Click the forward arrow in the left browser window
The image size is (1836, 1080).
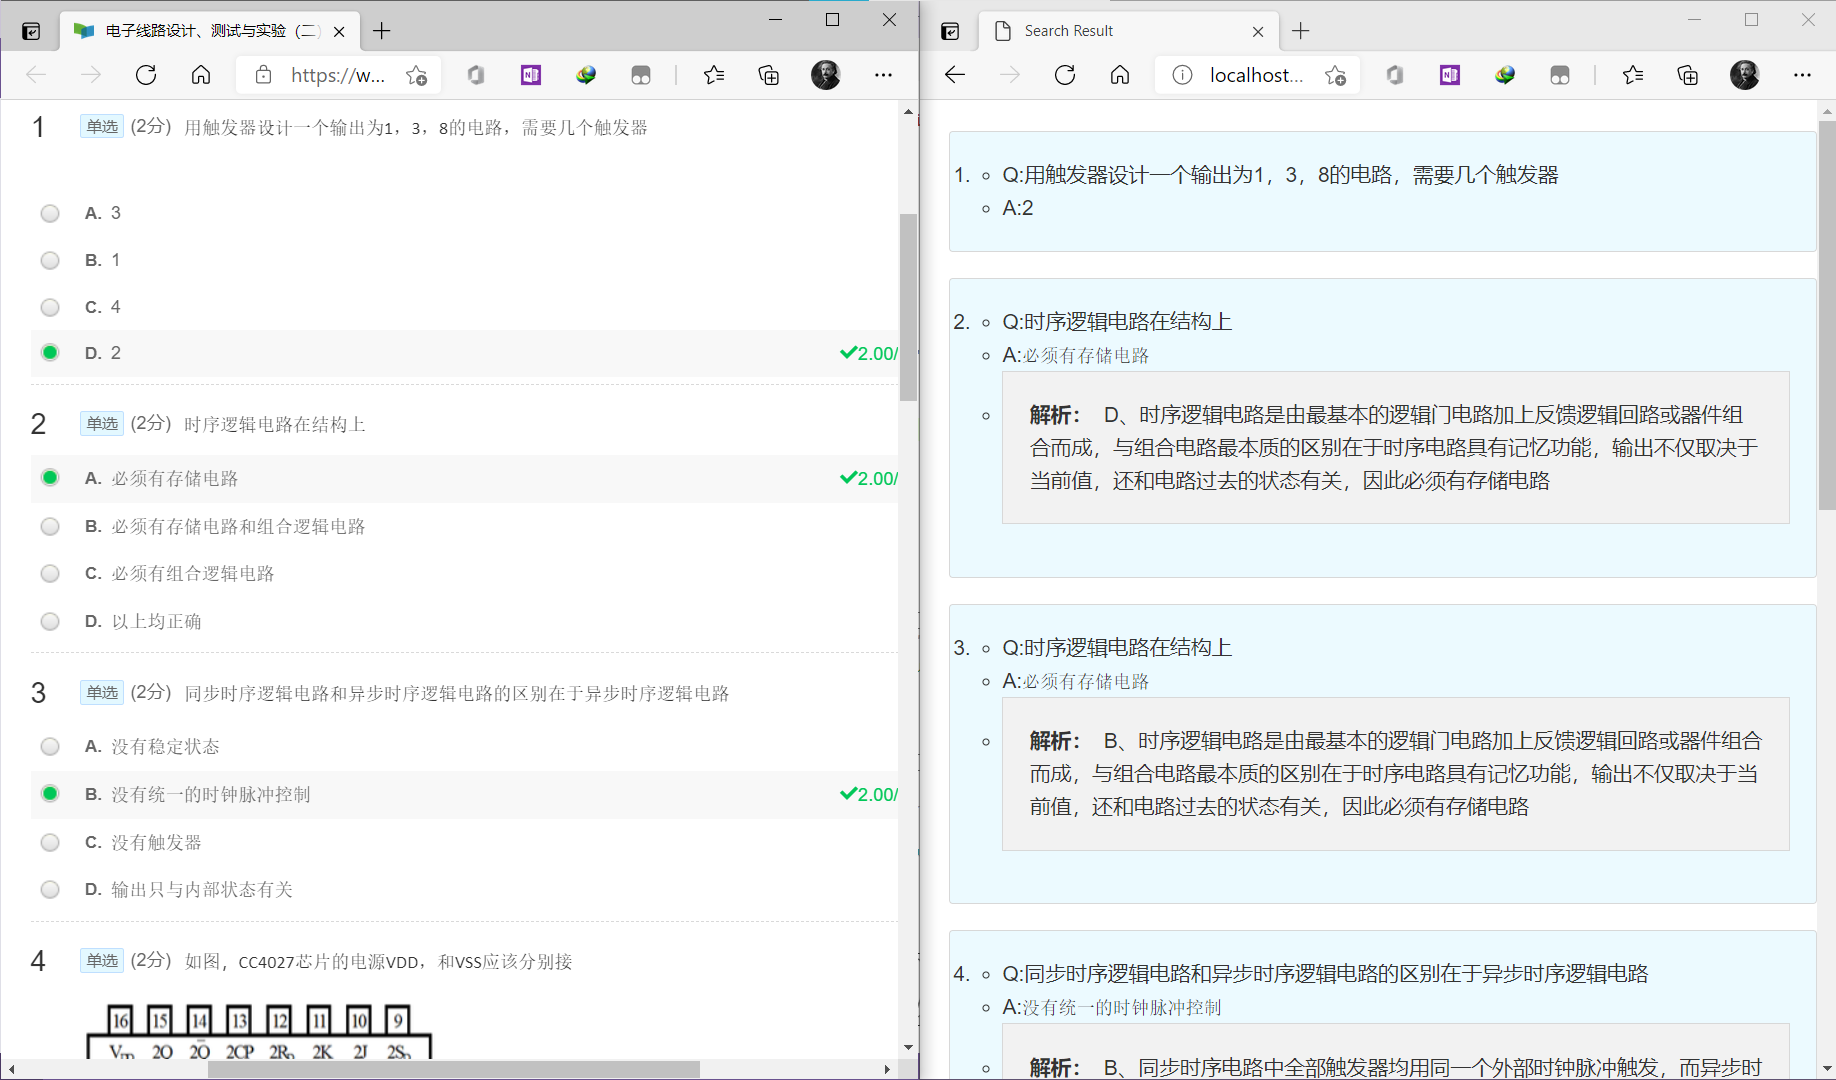(x=91, y=75)
